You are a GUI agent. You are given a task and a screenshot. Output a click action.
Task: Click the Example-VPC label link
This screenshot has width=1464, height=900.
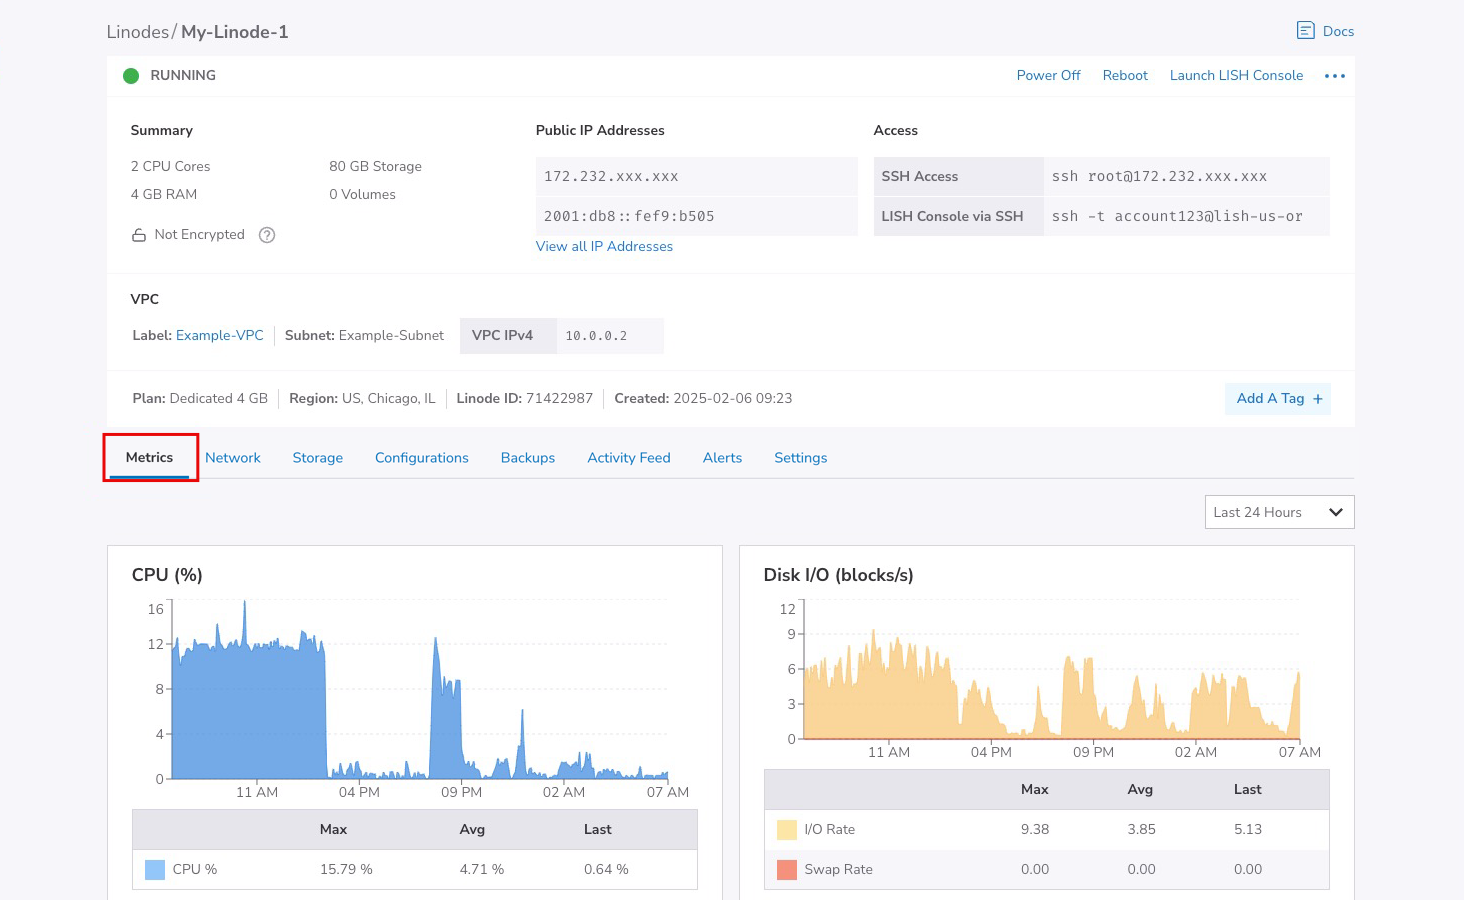[219, 336]
